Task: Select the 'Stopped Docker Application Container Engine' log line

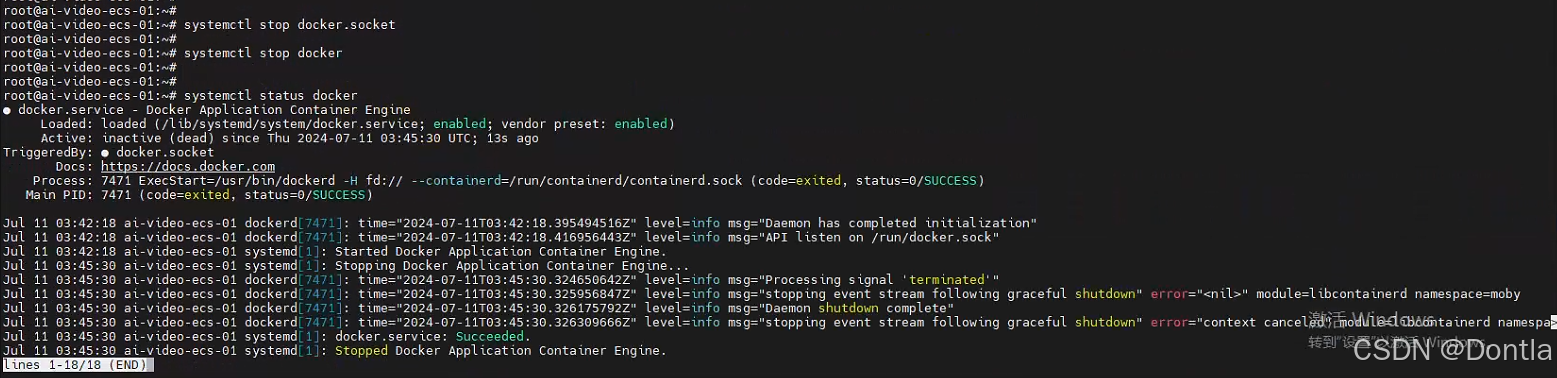Action: coord(335,351)
